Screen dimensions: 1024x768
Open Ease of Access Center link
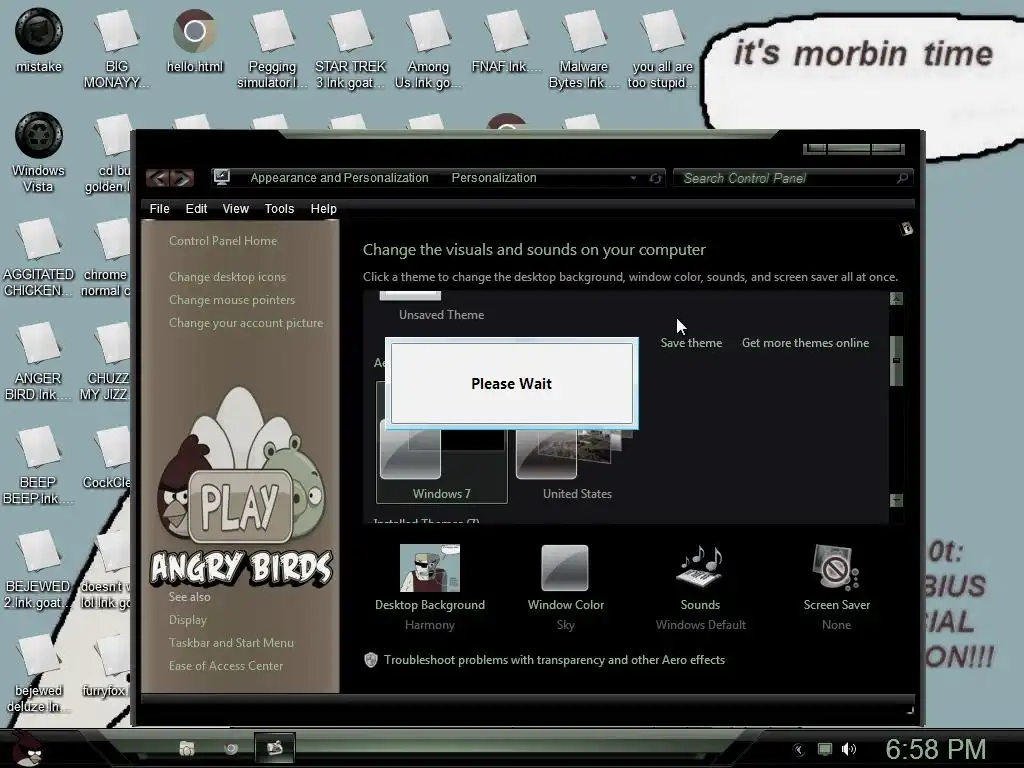226,665
